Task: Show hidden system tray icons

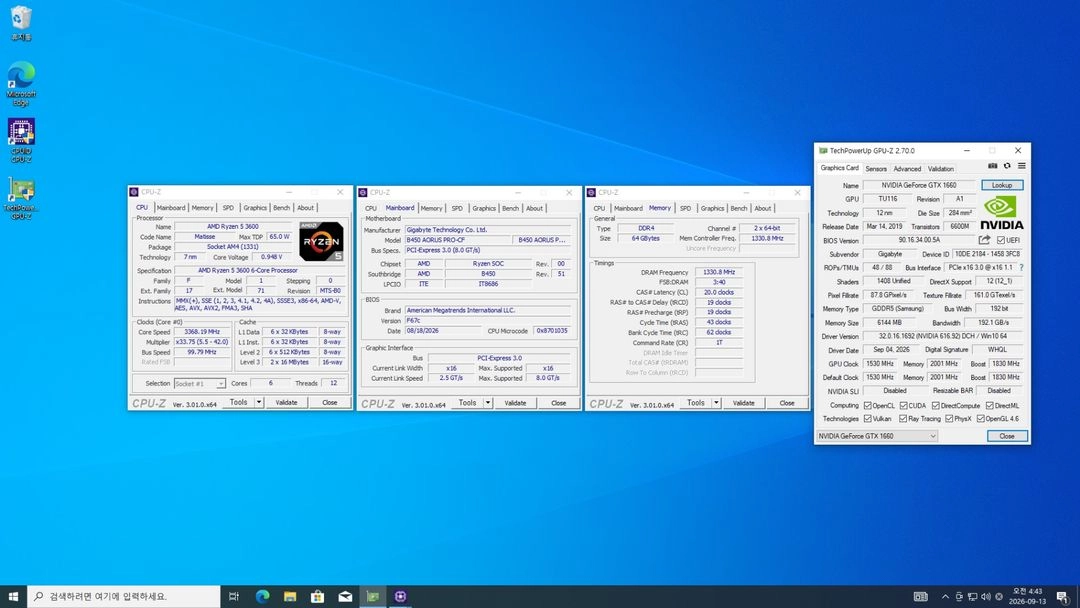Action: click(x=945, y=596)
